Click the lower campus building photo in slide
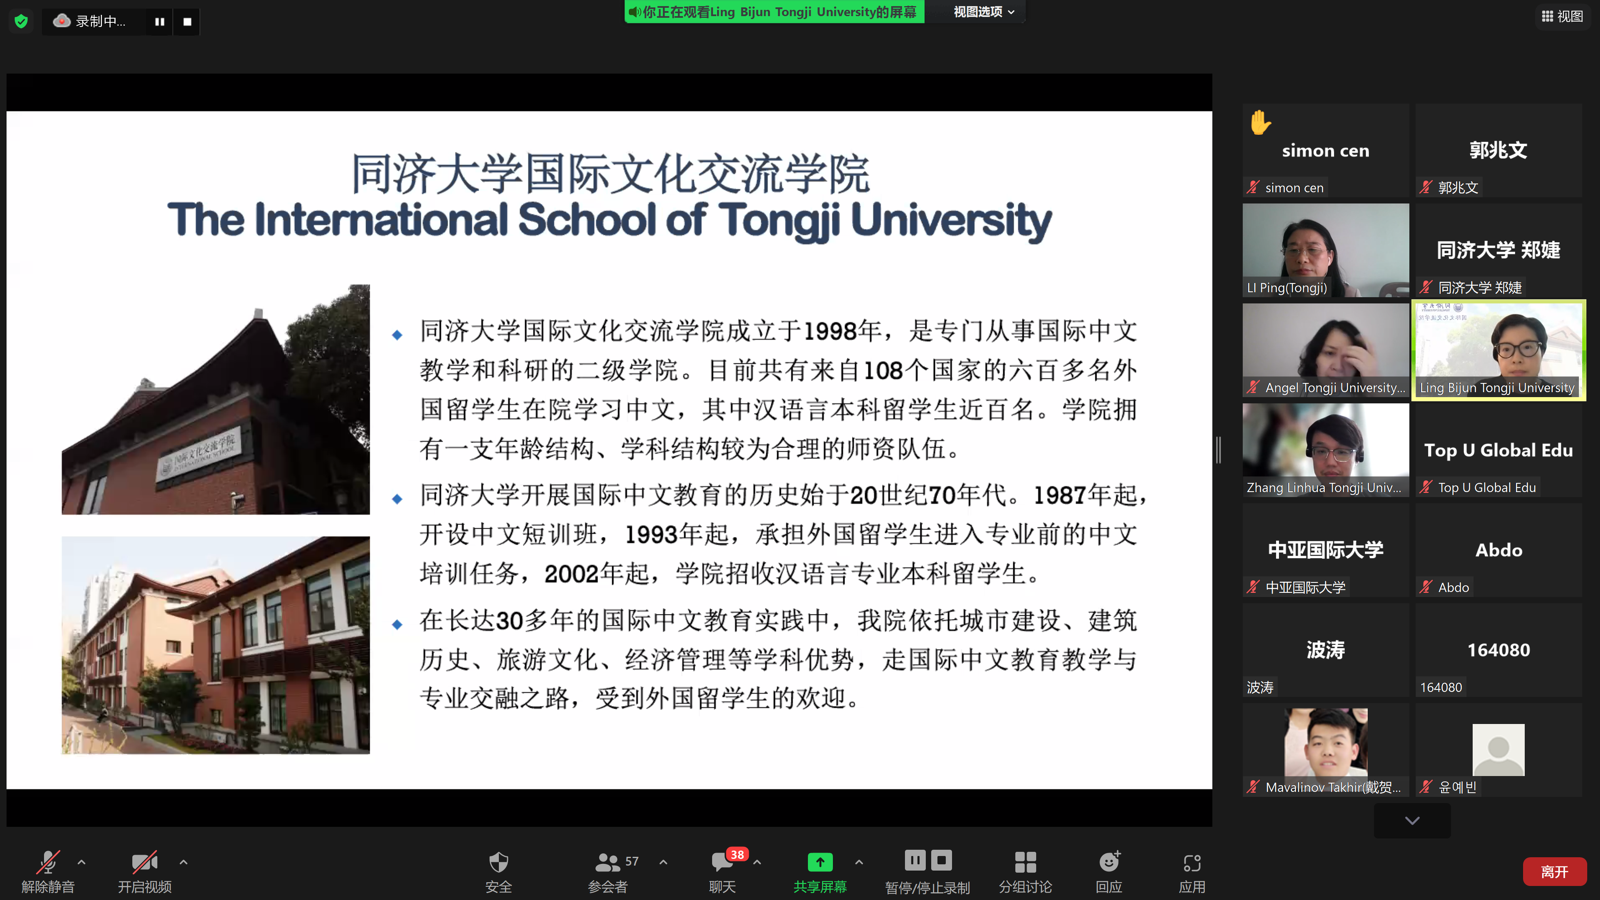Screen dimensions: 1600x900 tap(216, 645)
